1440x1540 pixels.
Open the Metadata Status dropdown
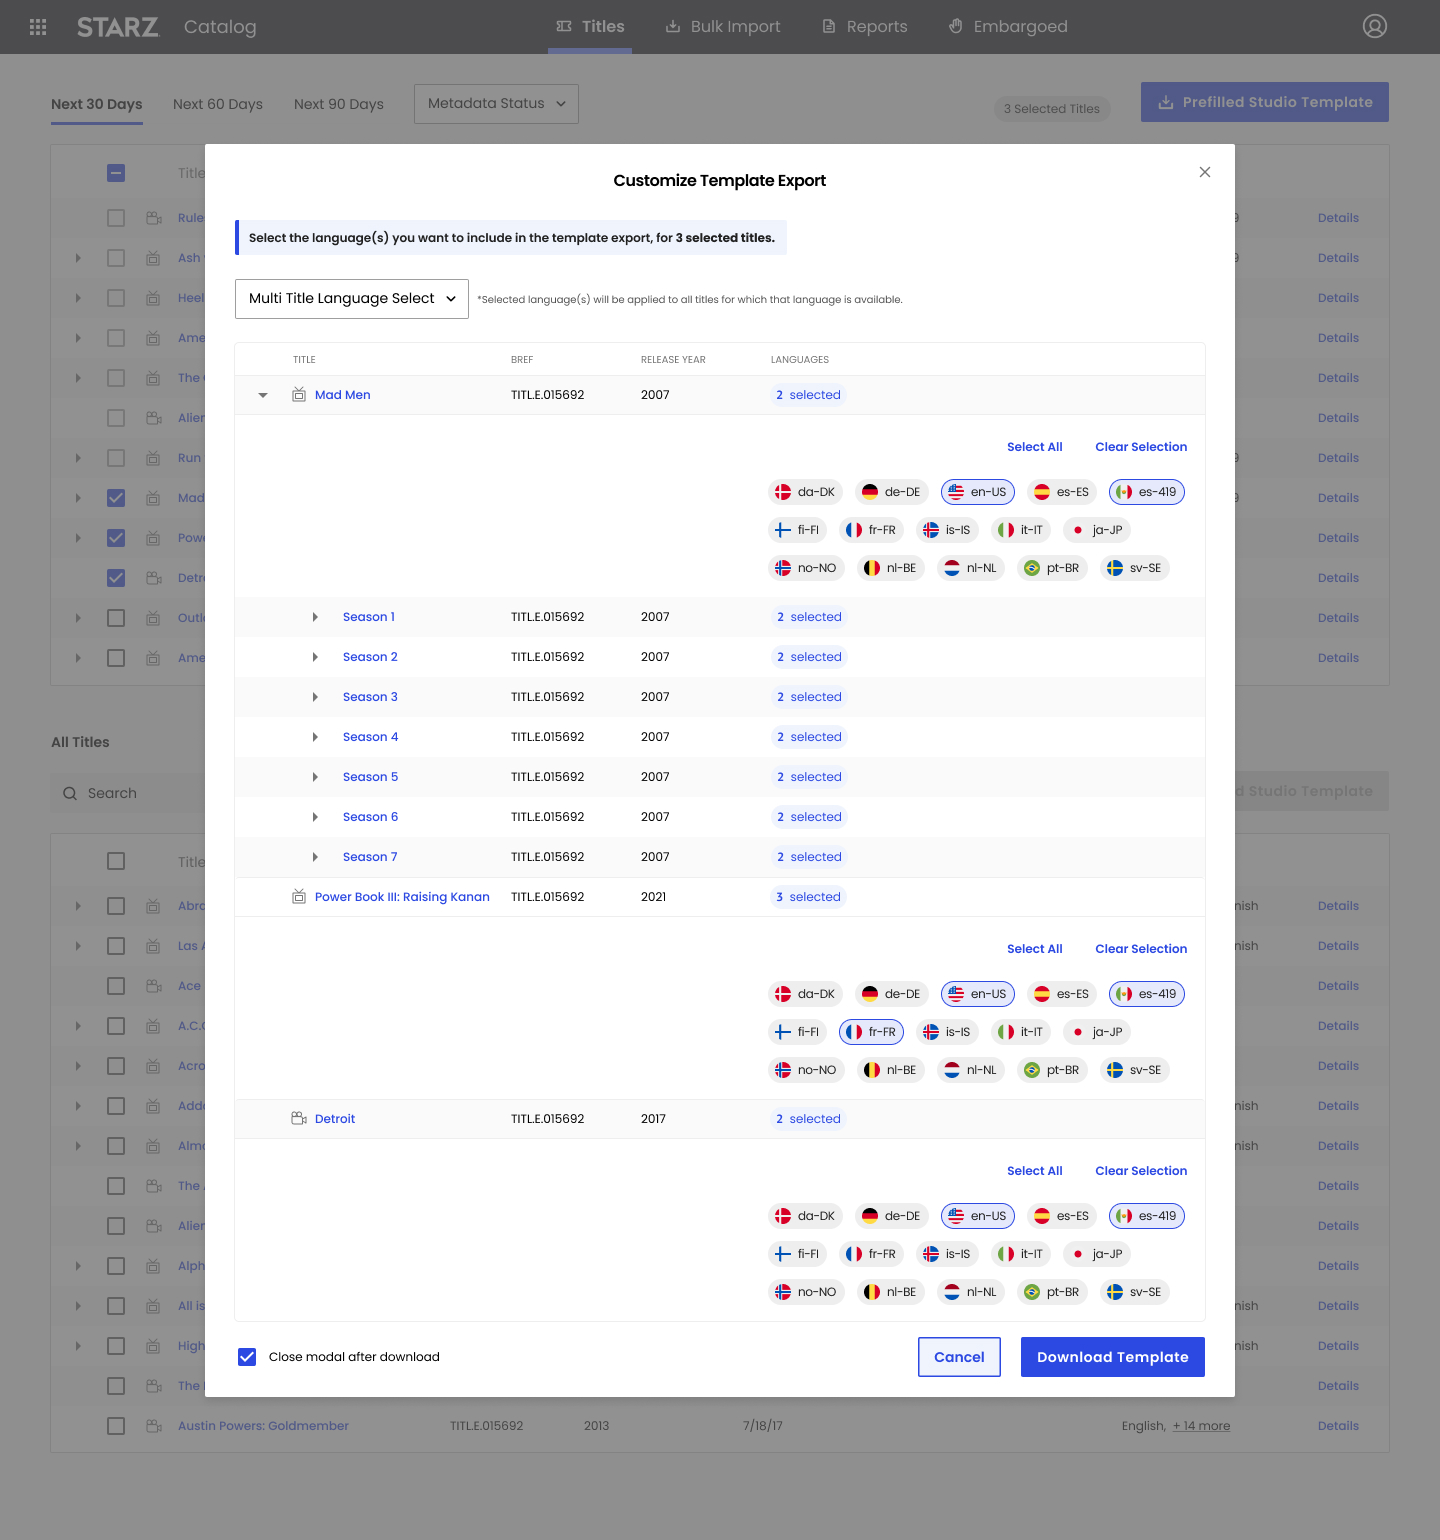pyautogui.click(x=496, y=104)
